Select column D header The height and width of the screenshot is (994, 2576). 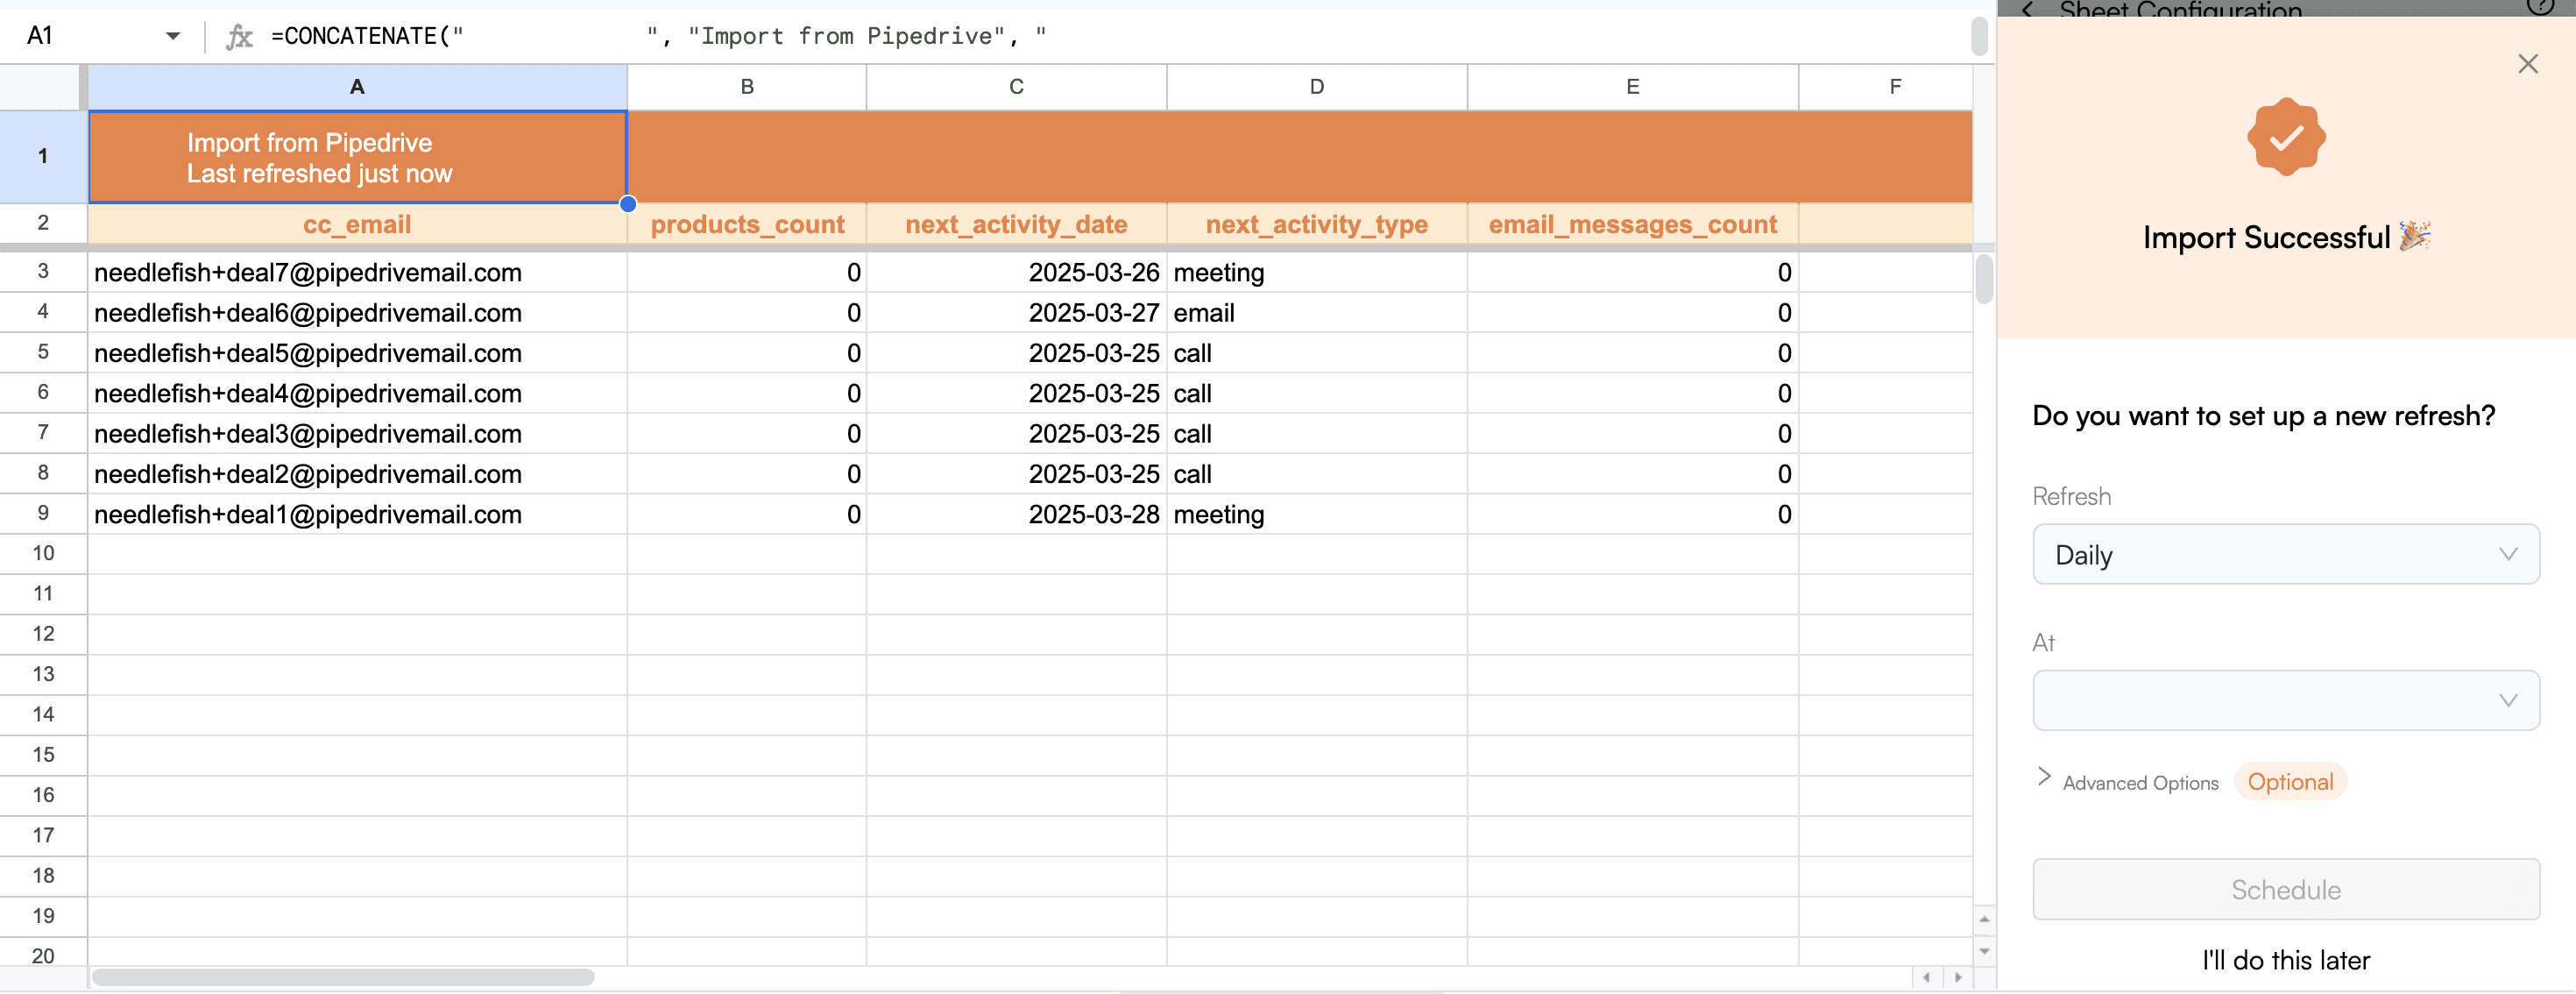(1317, 87)
